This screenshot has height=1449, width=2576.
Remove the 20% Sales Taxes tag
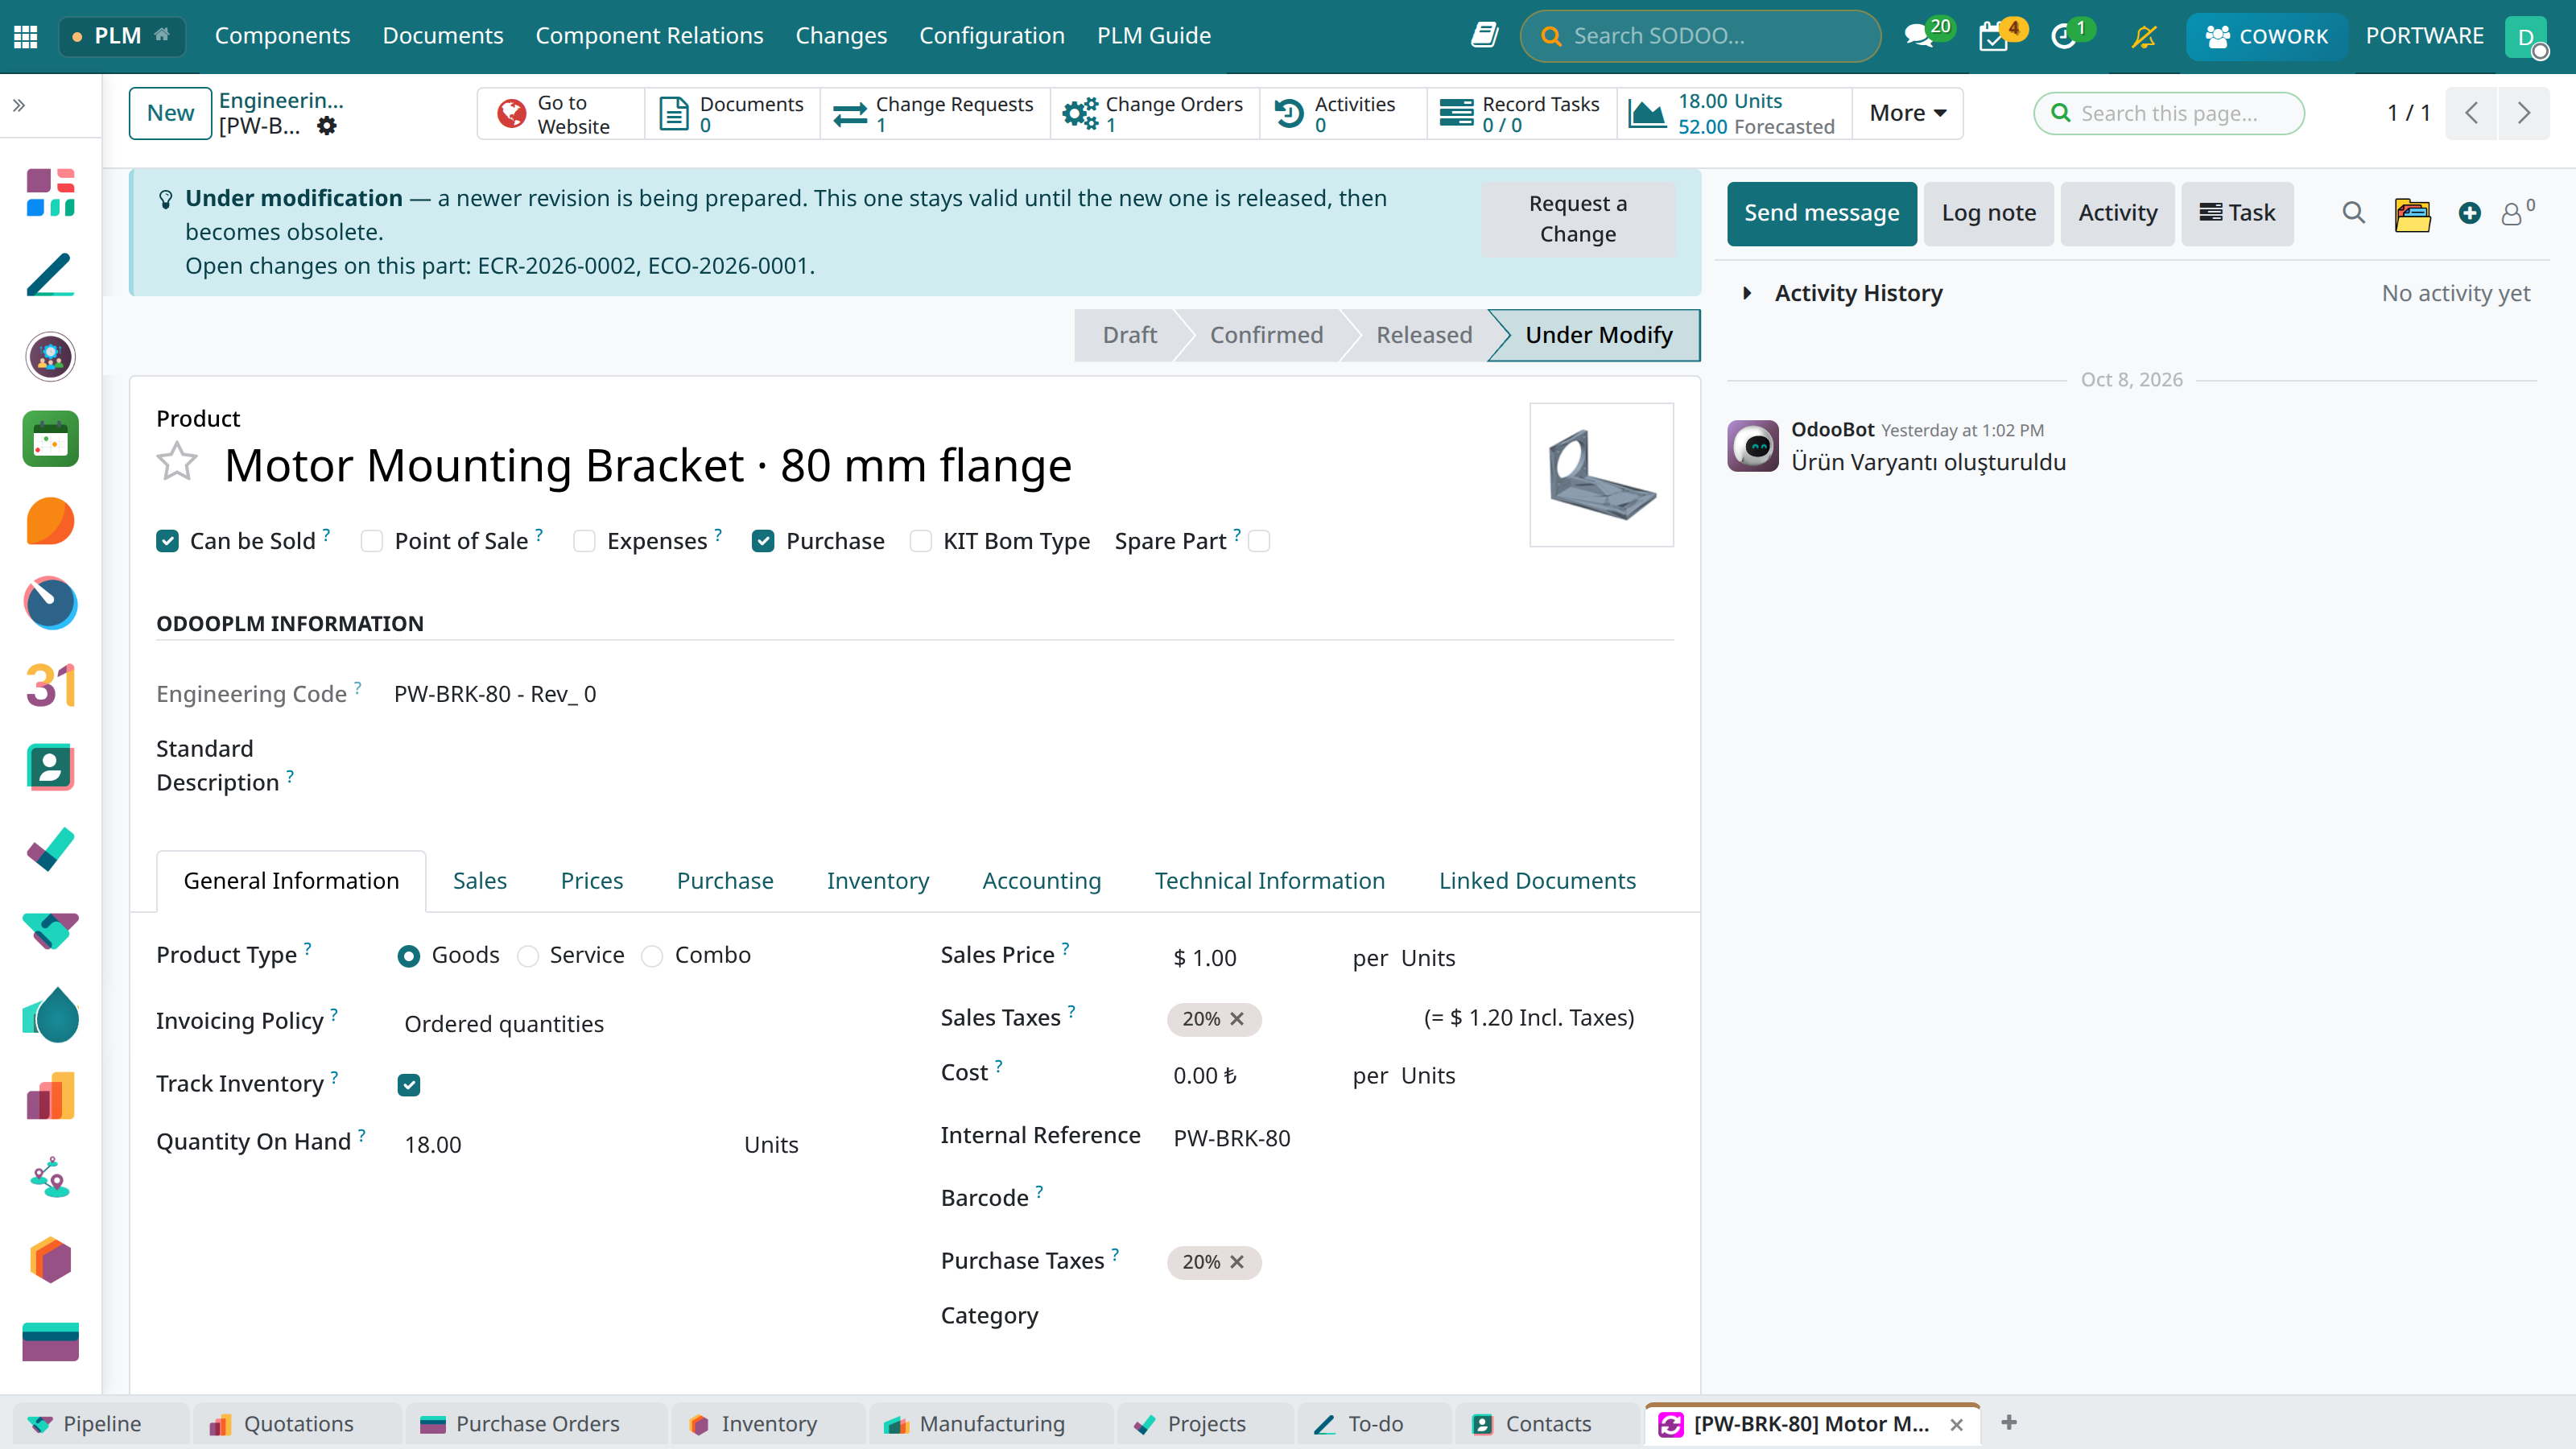pos(1237,1019)
